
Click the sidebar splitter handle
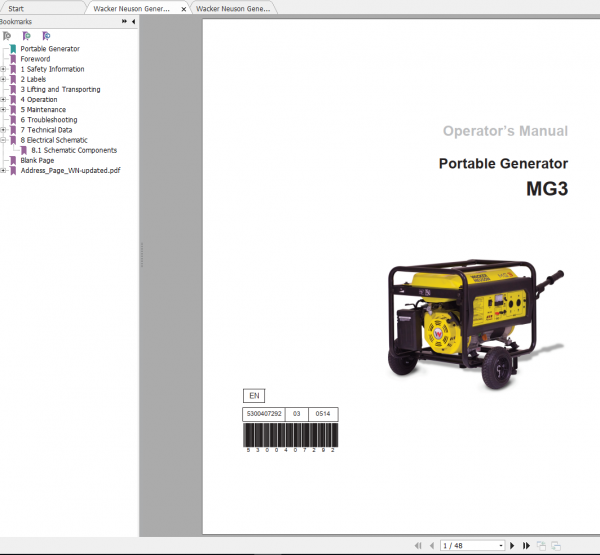142,255
